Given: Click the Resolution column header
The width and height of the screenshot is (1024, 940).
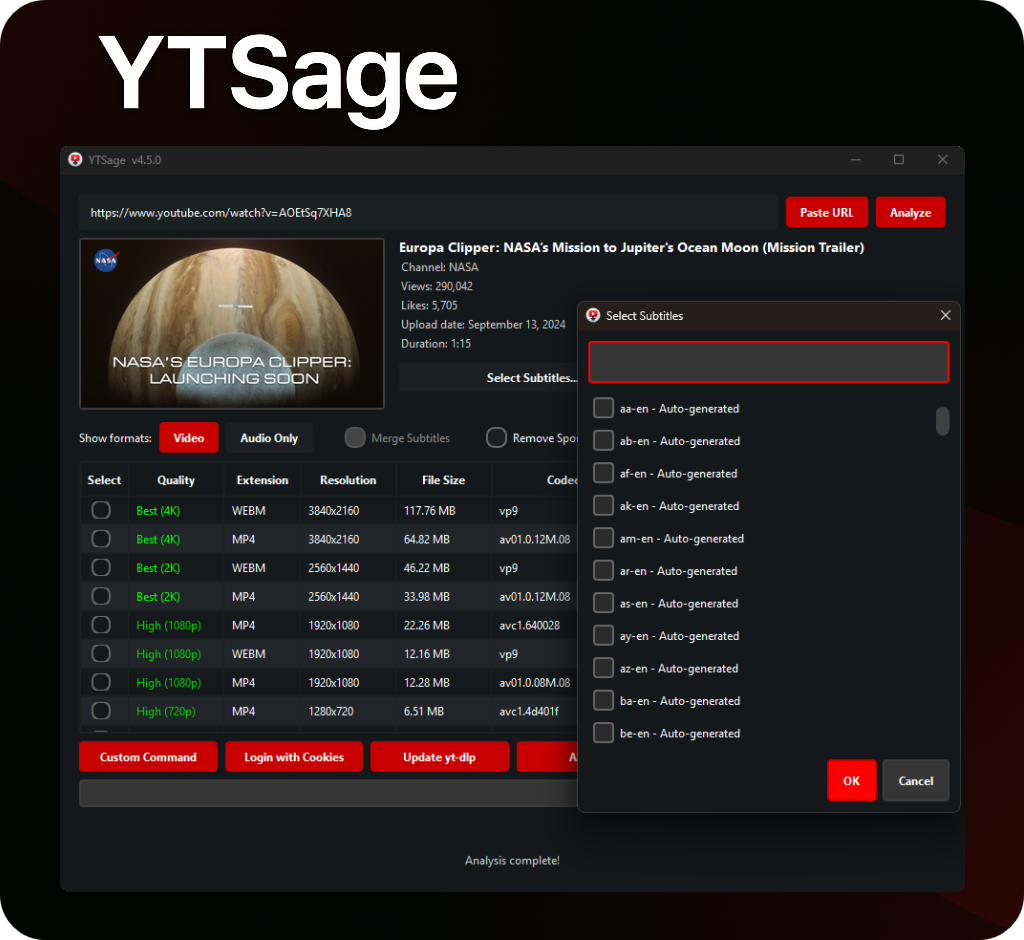Looking at the screenshot, I should [348, 480].
